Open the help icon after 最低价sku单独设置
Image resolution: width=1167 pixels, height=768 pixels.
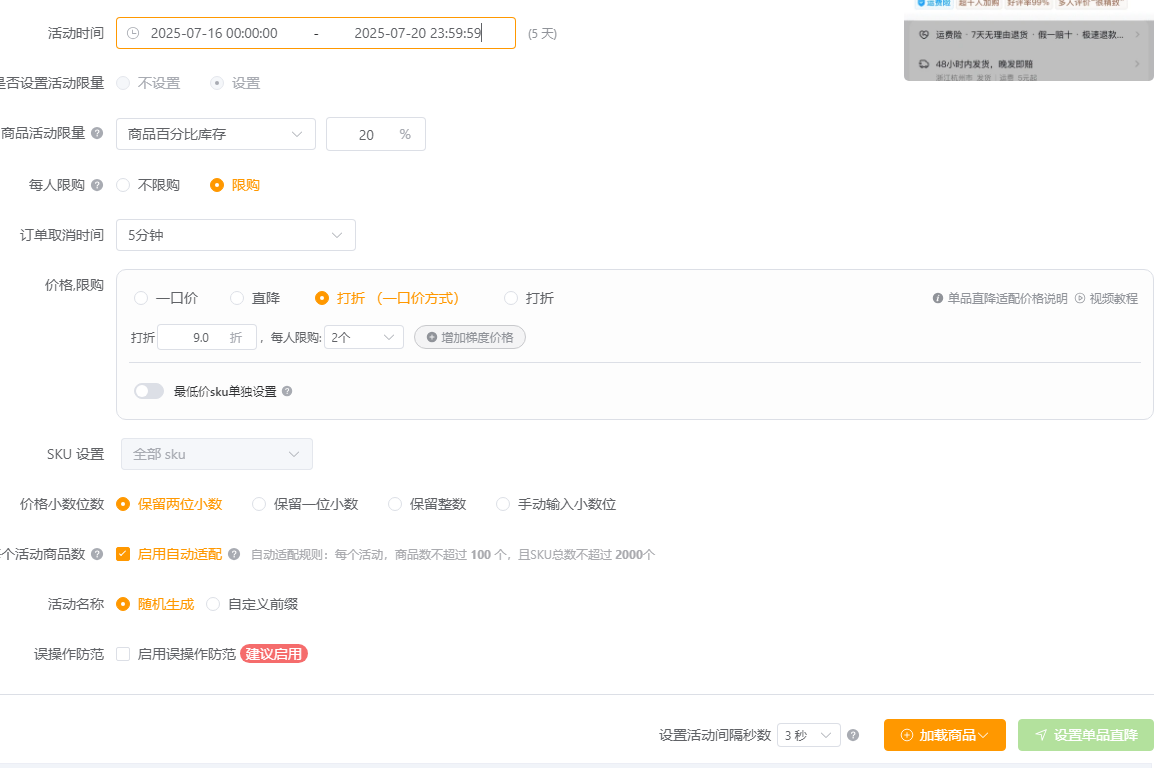[287, 391]
